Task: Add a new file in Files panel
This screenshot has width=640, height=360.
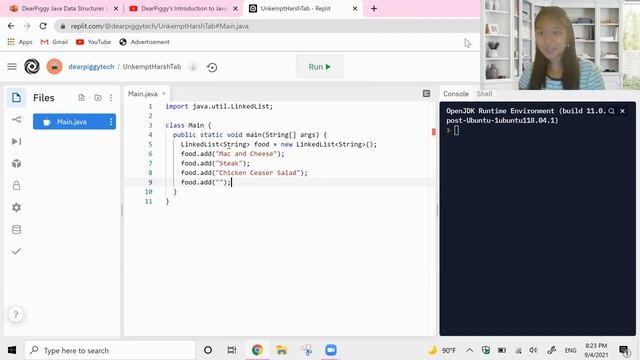Action: tap(81, 98)
